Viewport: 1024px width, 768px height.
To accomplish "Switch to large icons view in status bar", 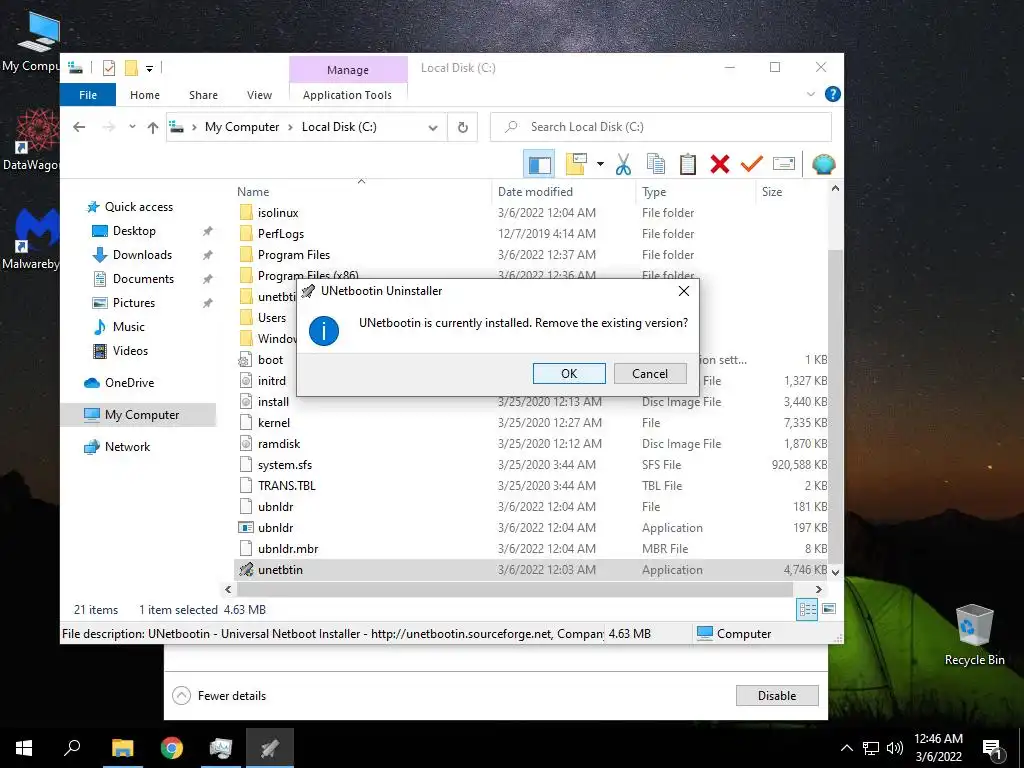I will pyautogui.click(x=829, y=609).
